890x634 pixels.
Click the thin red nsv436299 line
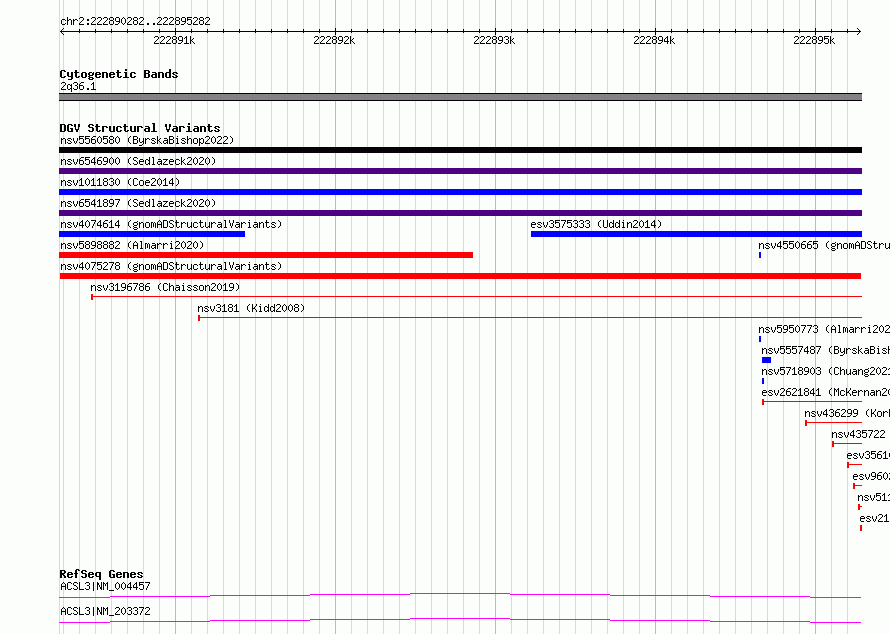tap(833, 423)
